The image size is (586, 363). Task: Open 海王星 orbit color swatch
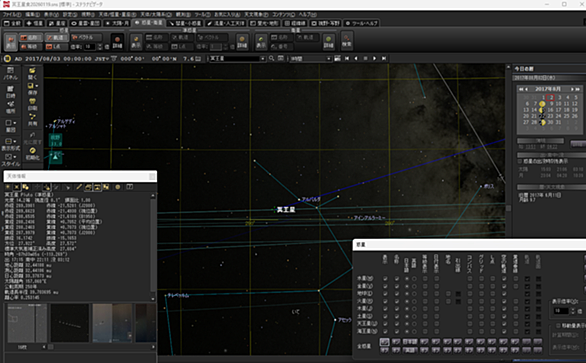[x=539, y=331]
